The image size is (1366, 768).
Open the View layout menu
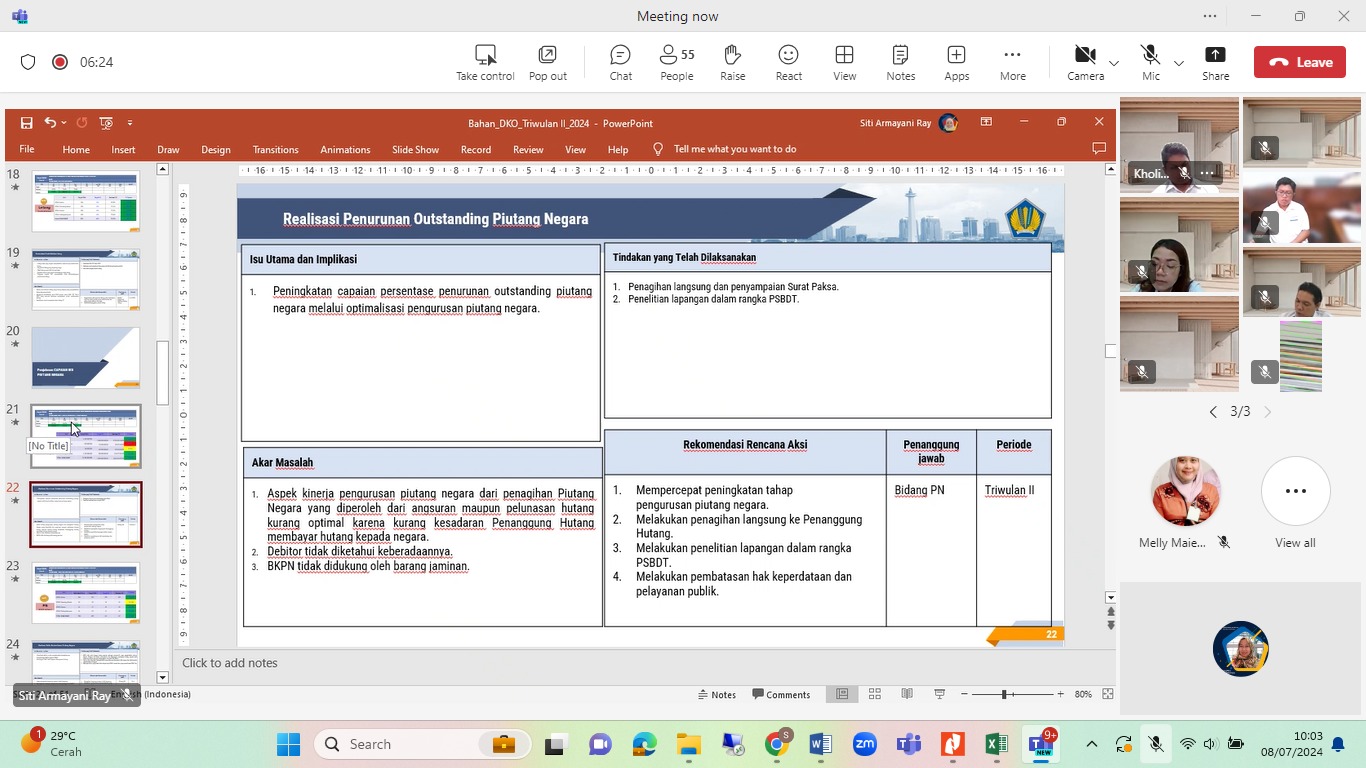[x=844, y=62]
